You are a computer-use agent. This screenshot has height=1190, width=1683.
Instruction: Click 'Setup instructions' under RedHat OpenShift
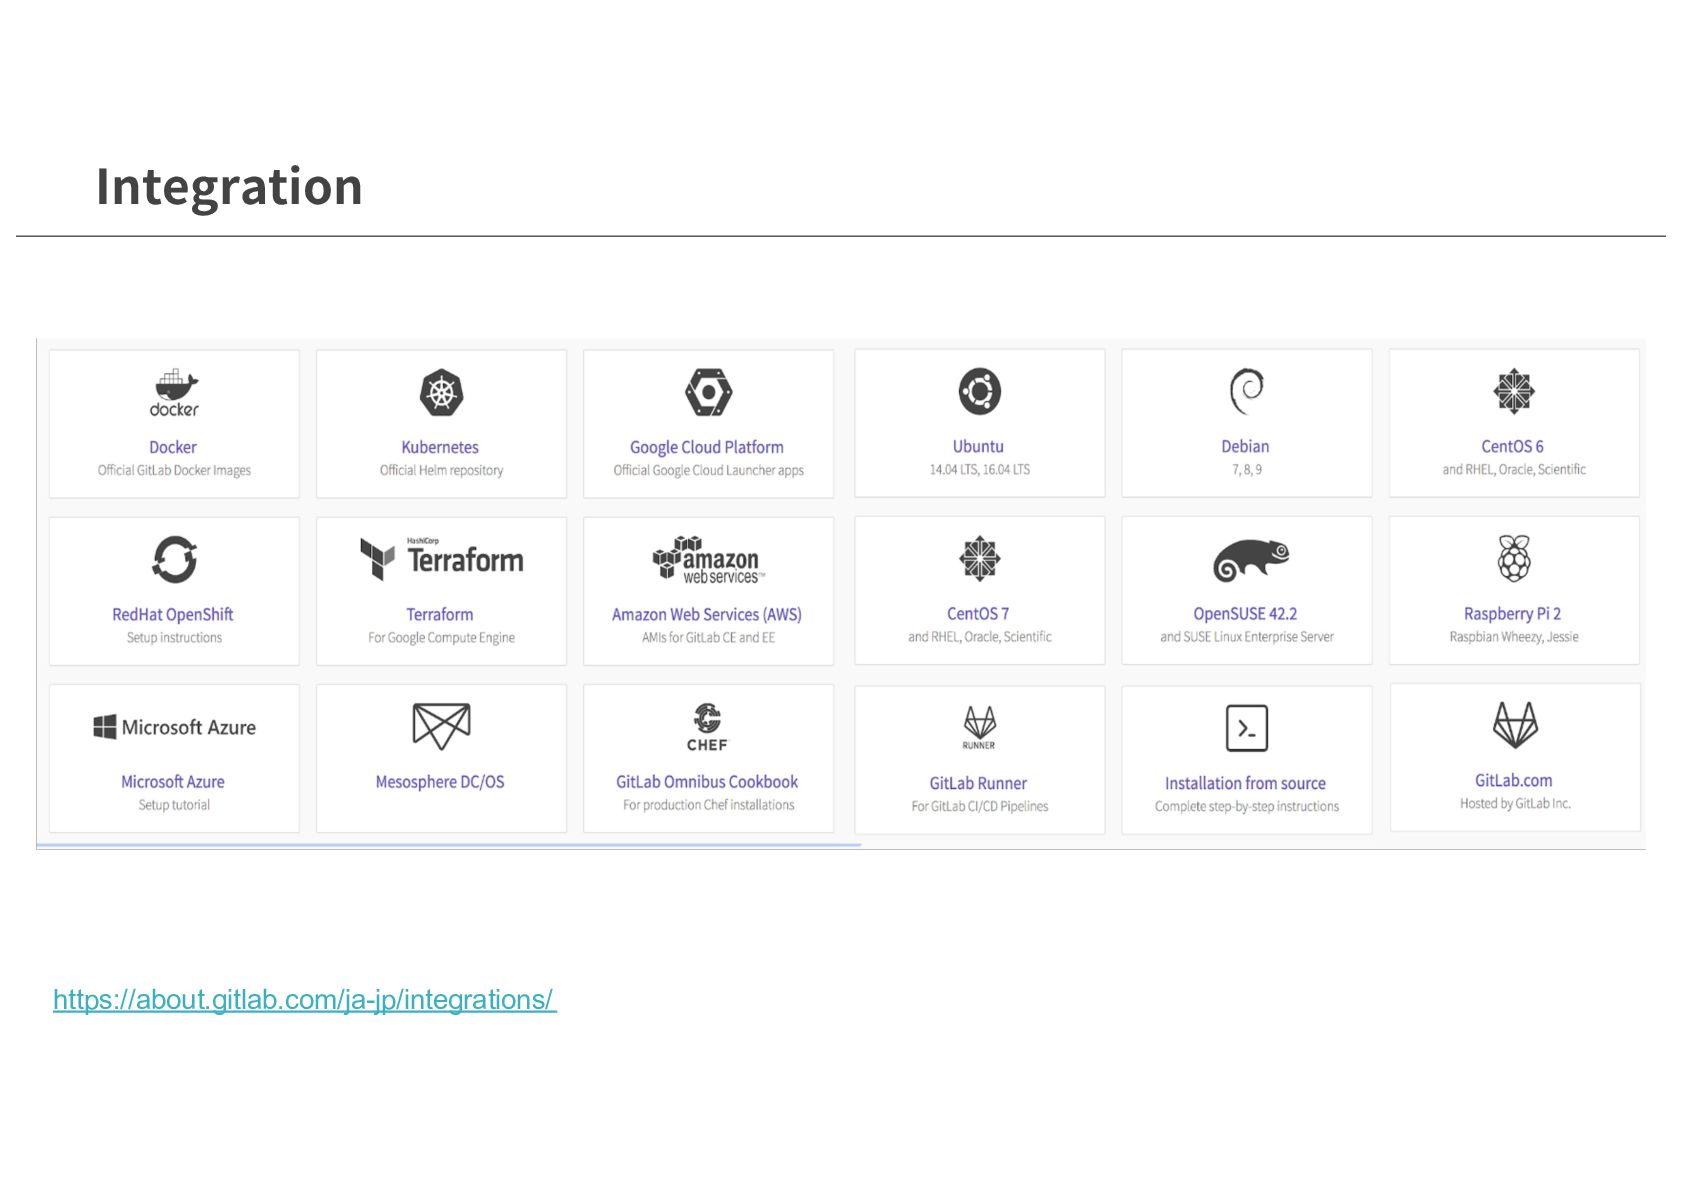point(174,637)
